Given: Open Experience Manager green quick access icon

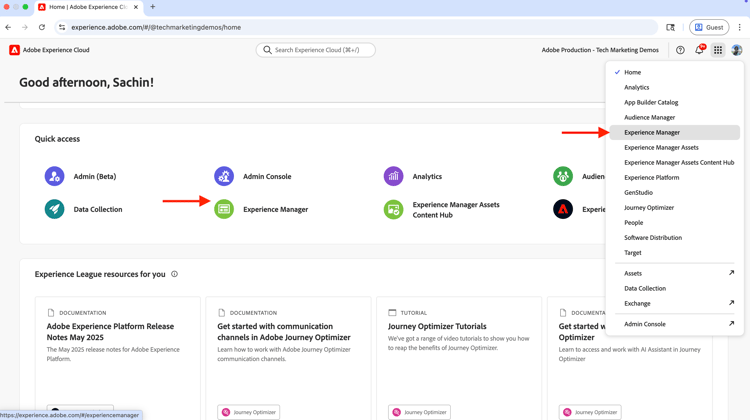Looking at the screenshot, I should pos(224,209).
